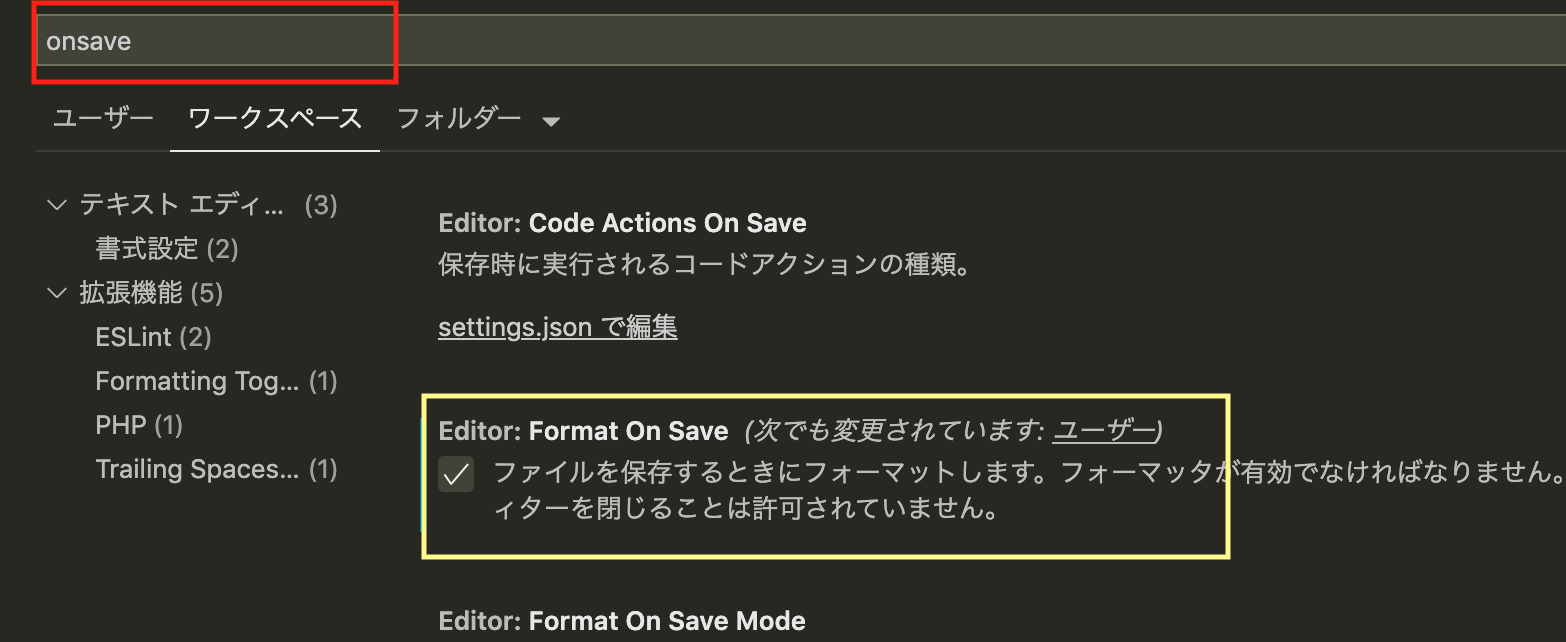This screenshot has width=1566, height=642.
Task: Click the ユーザー modified-in link
Action: (1104, 430)
